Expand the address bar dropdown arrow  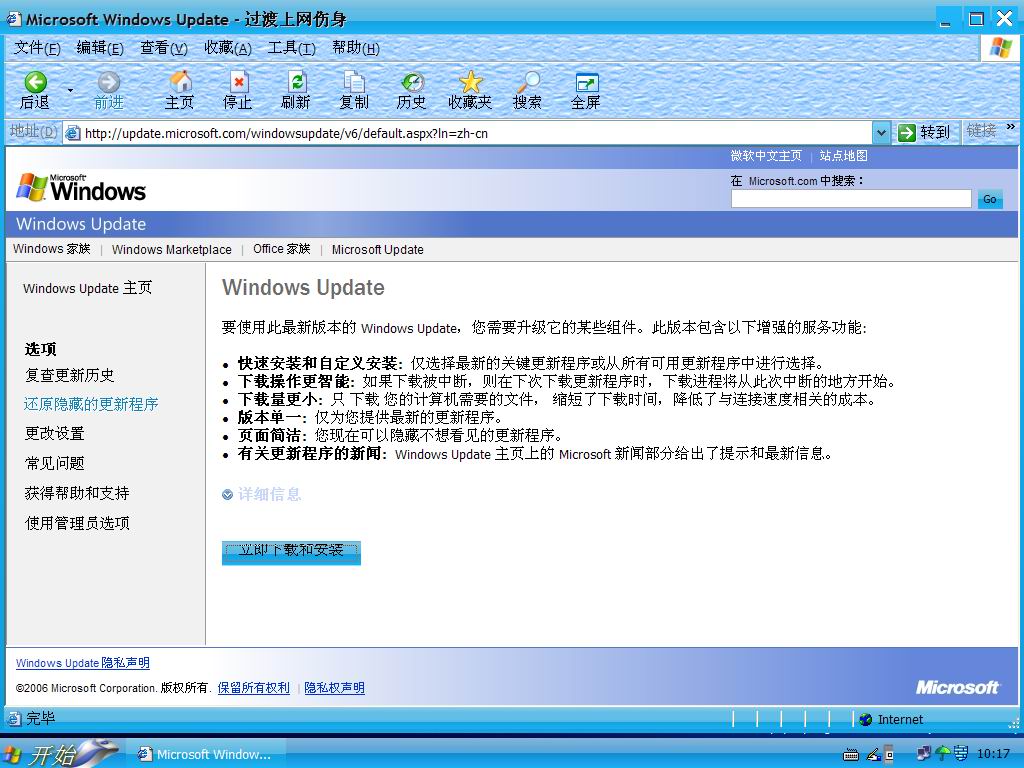[x=881, y=133]
